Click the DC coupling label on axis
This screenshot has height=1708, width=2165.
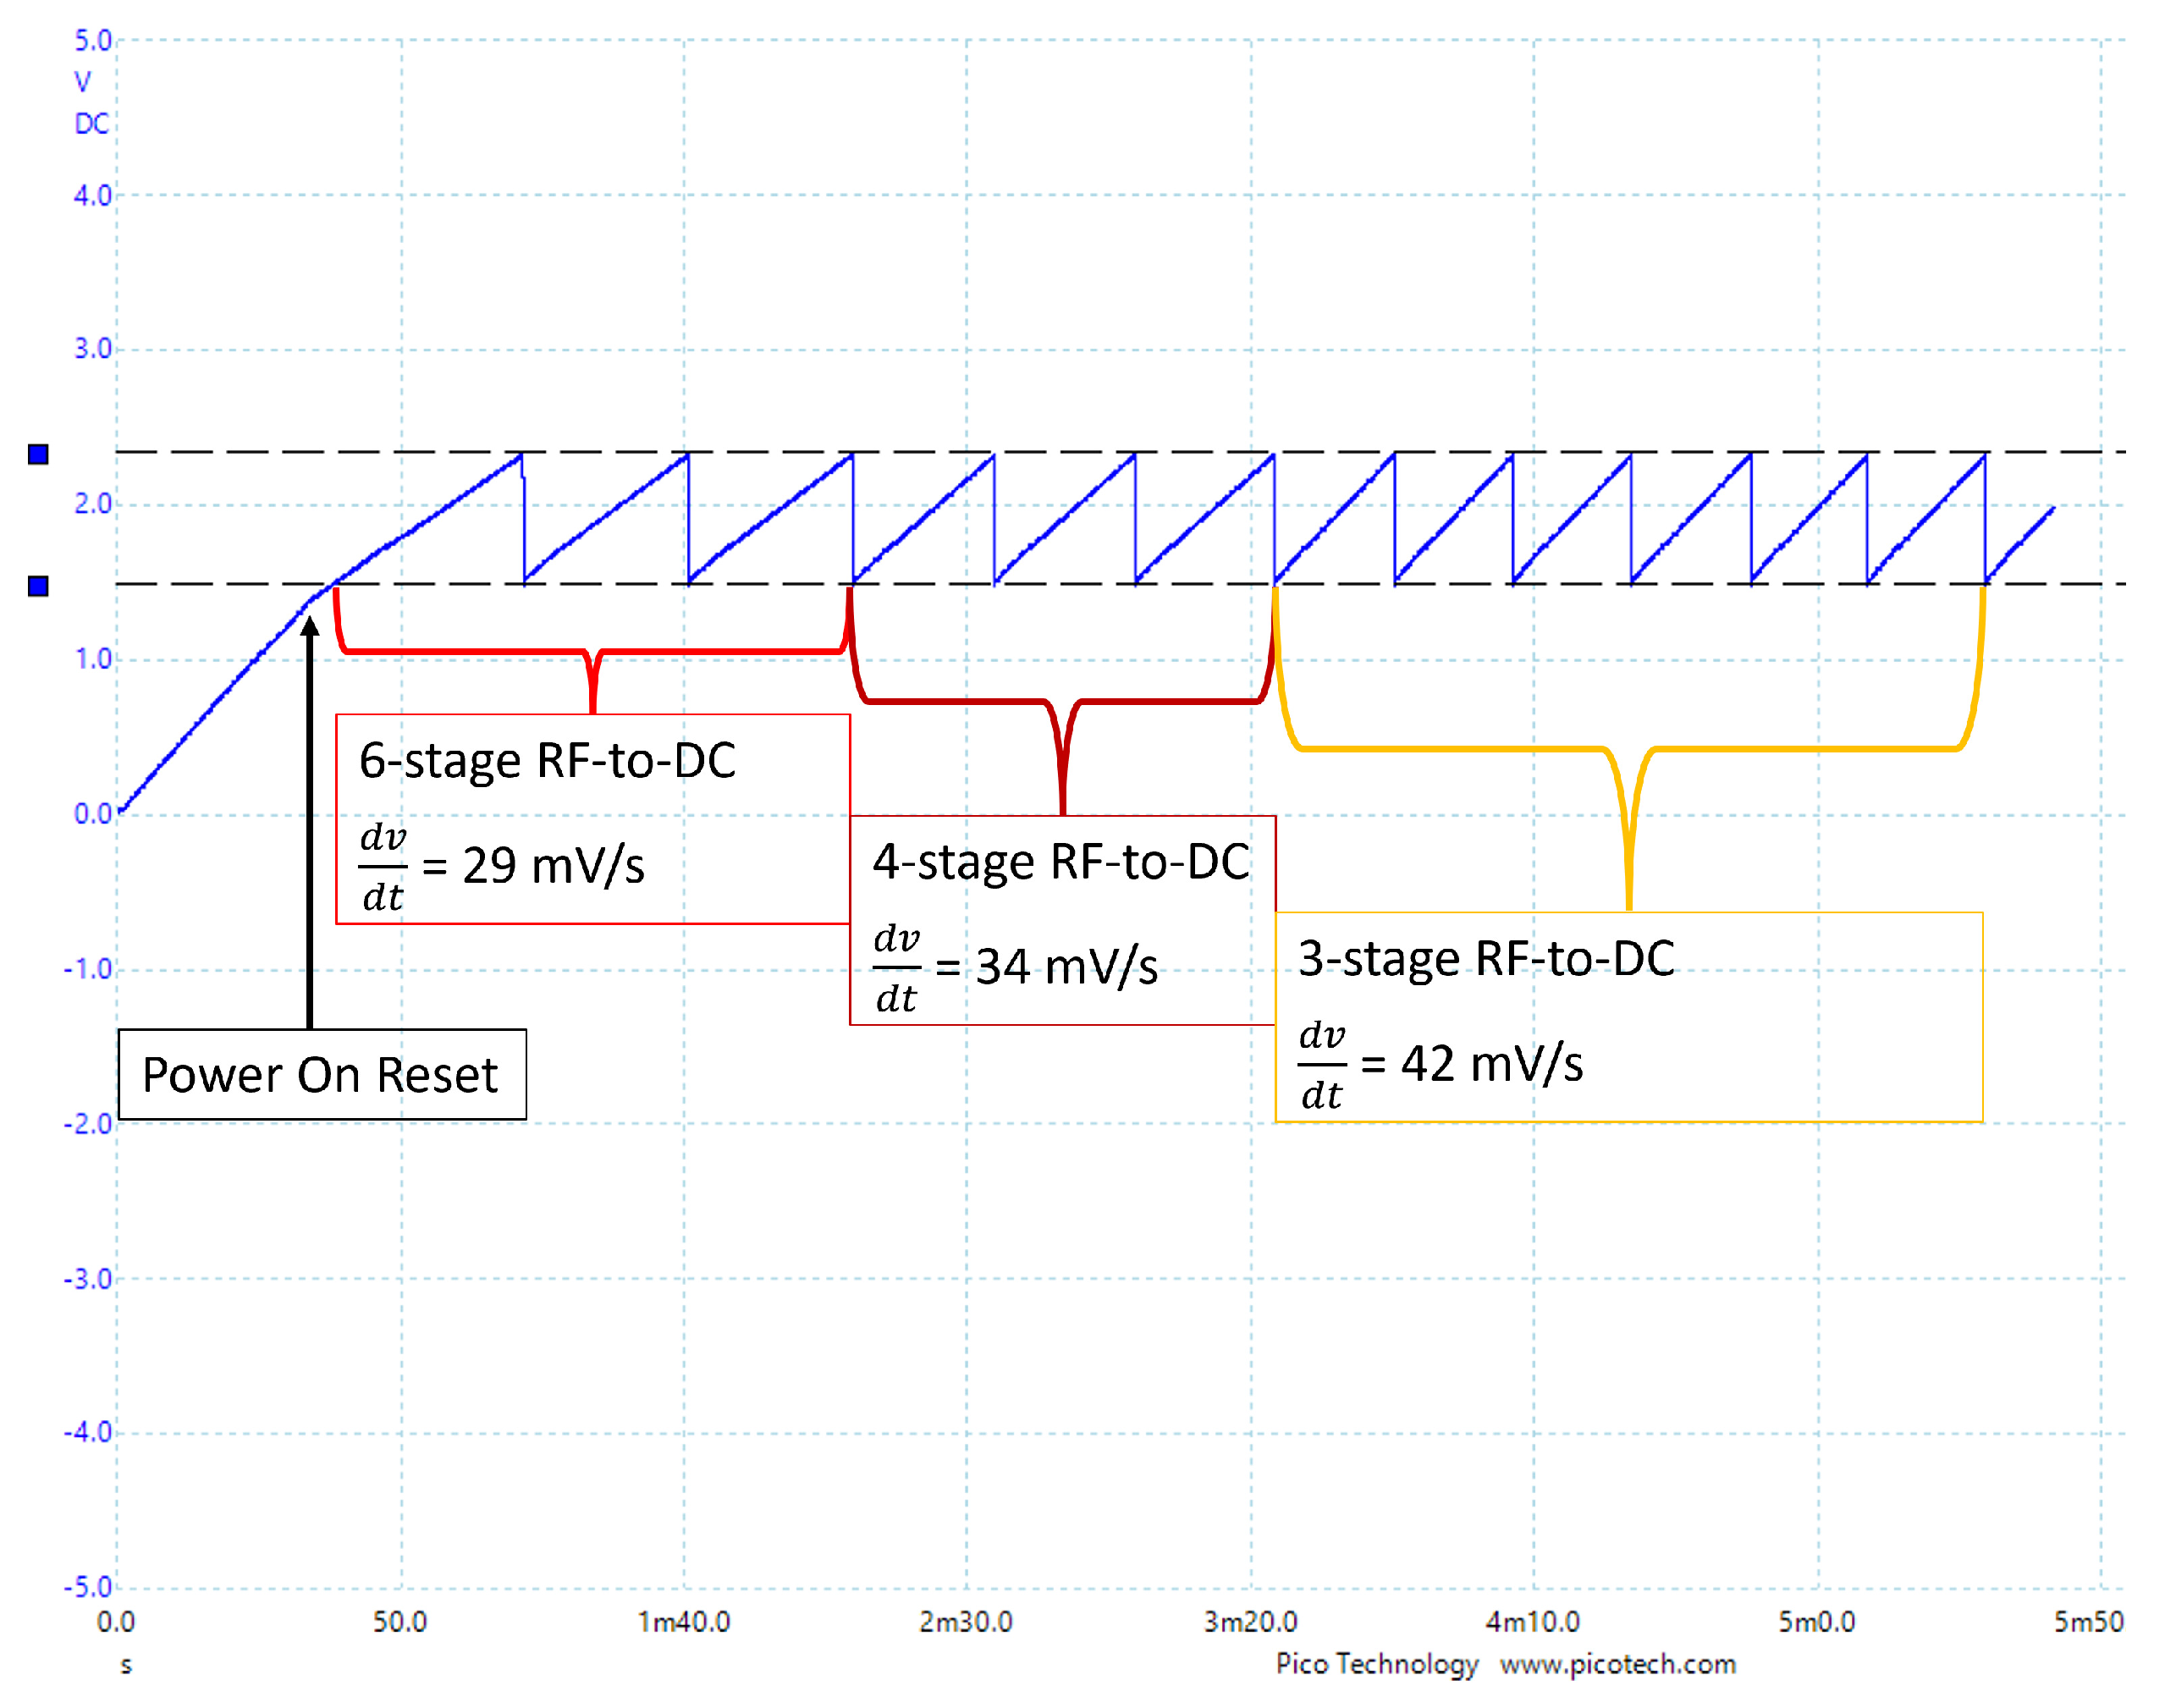91,124
